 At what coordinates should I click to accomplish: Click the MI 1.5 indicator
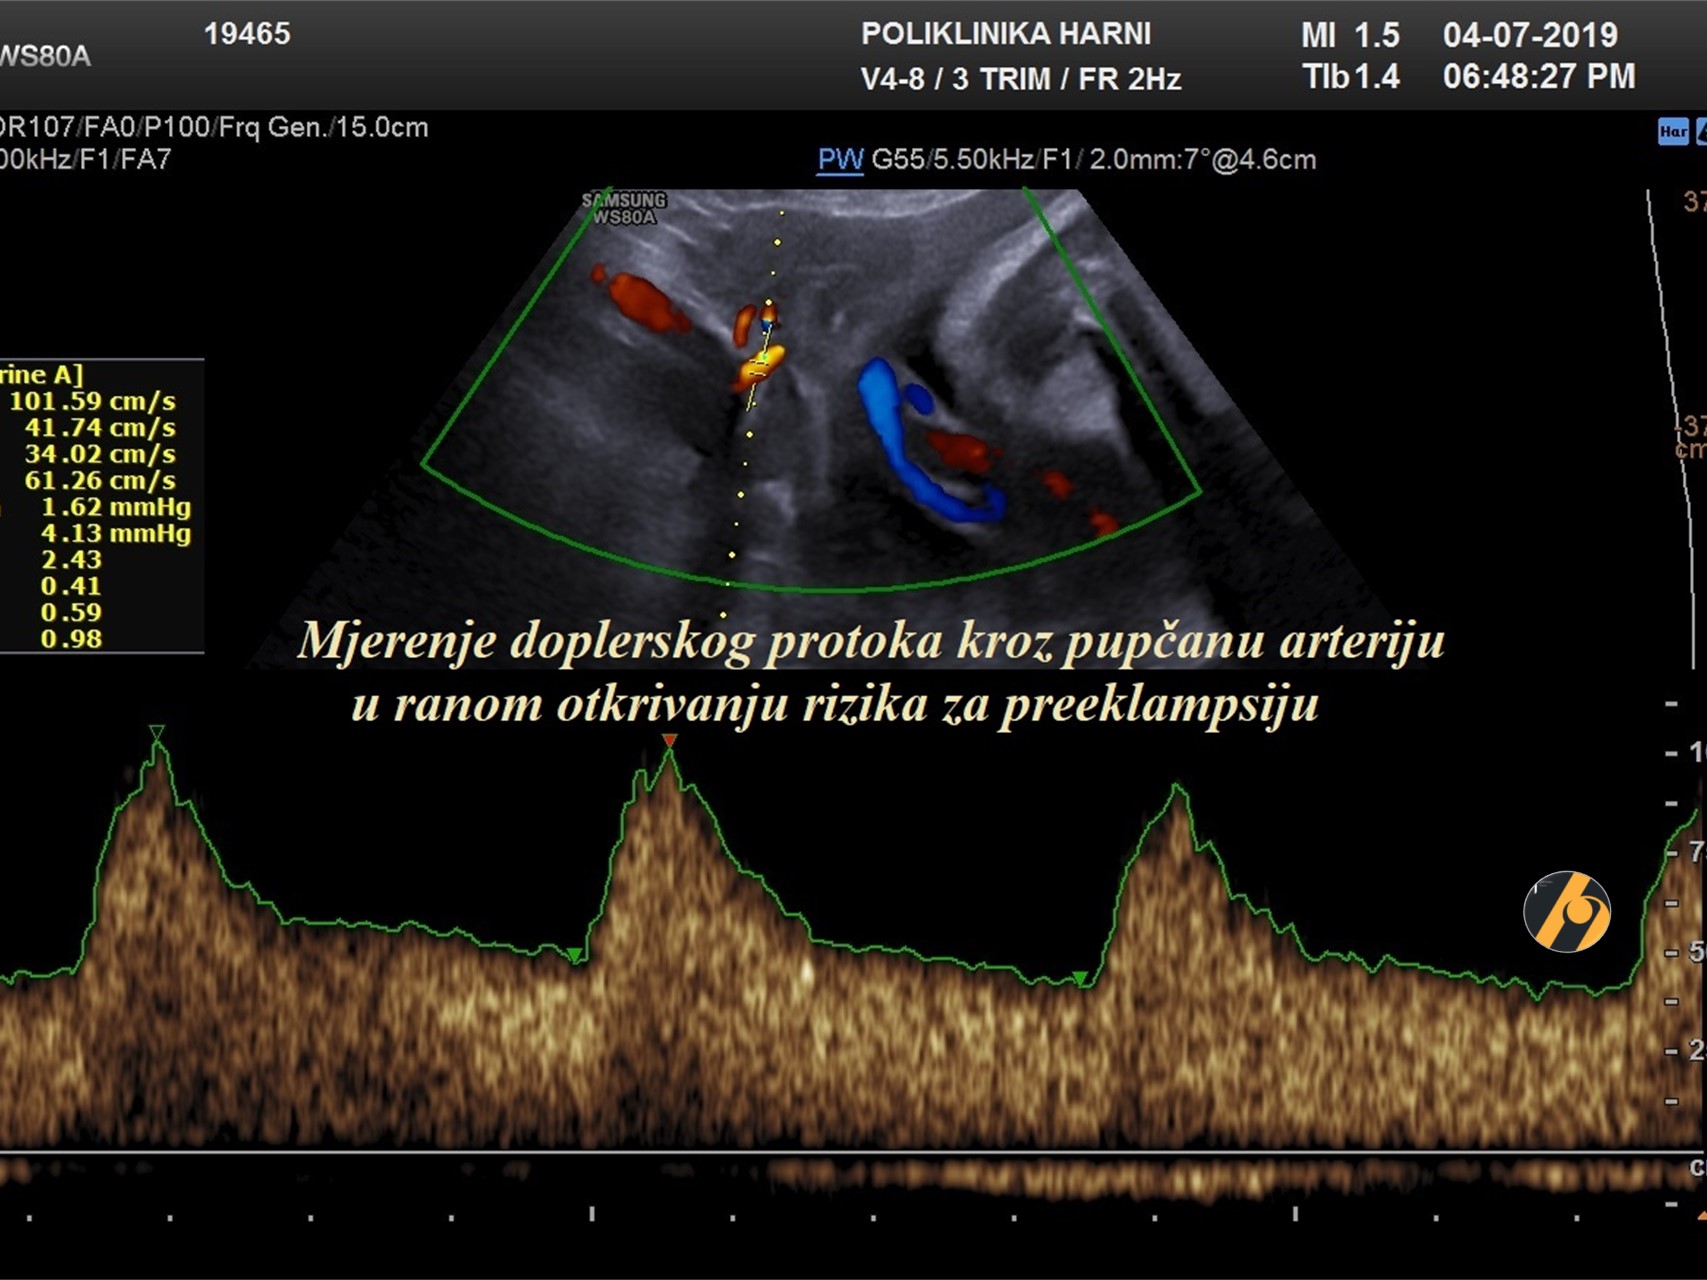(1349, 35)
